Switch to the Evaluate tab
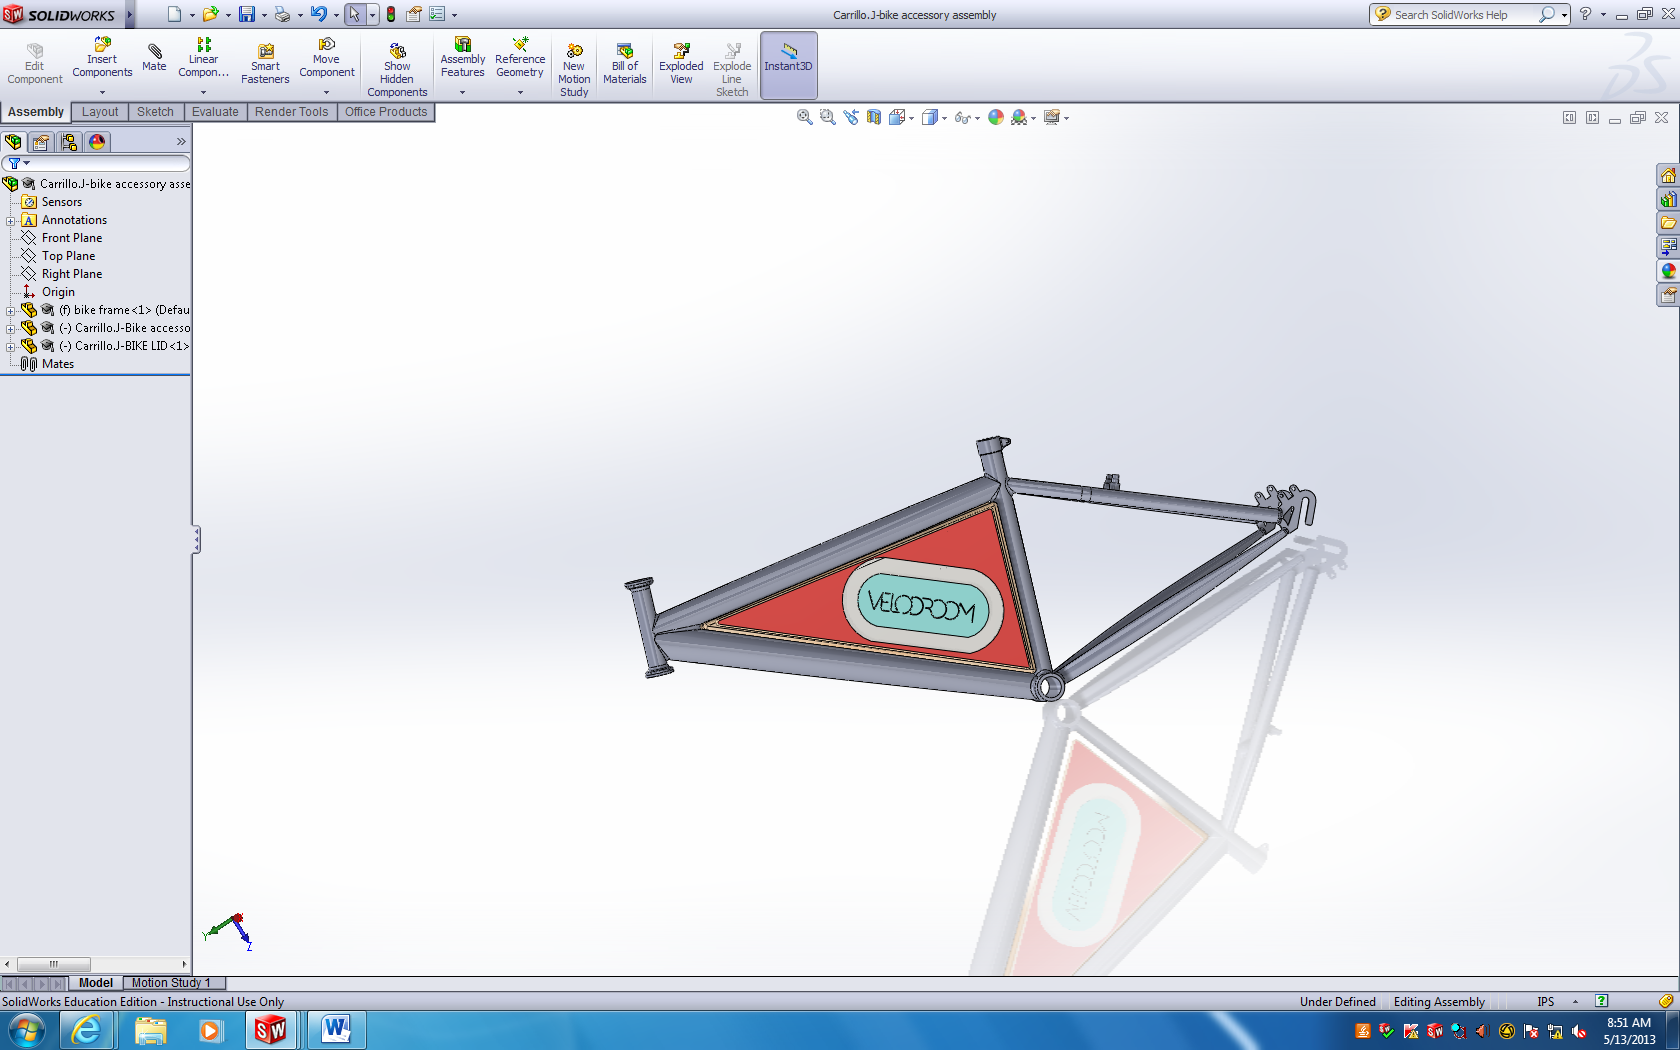The image size is (1680, 1050). point(215,112)
